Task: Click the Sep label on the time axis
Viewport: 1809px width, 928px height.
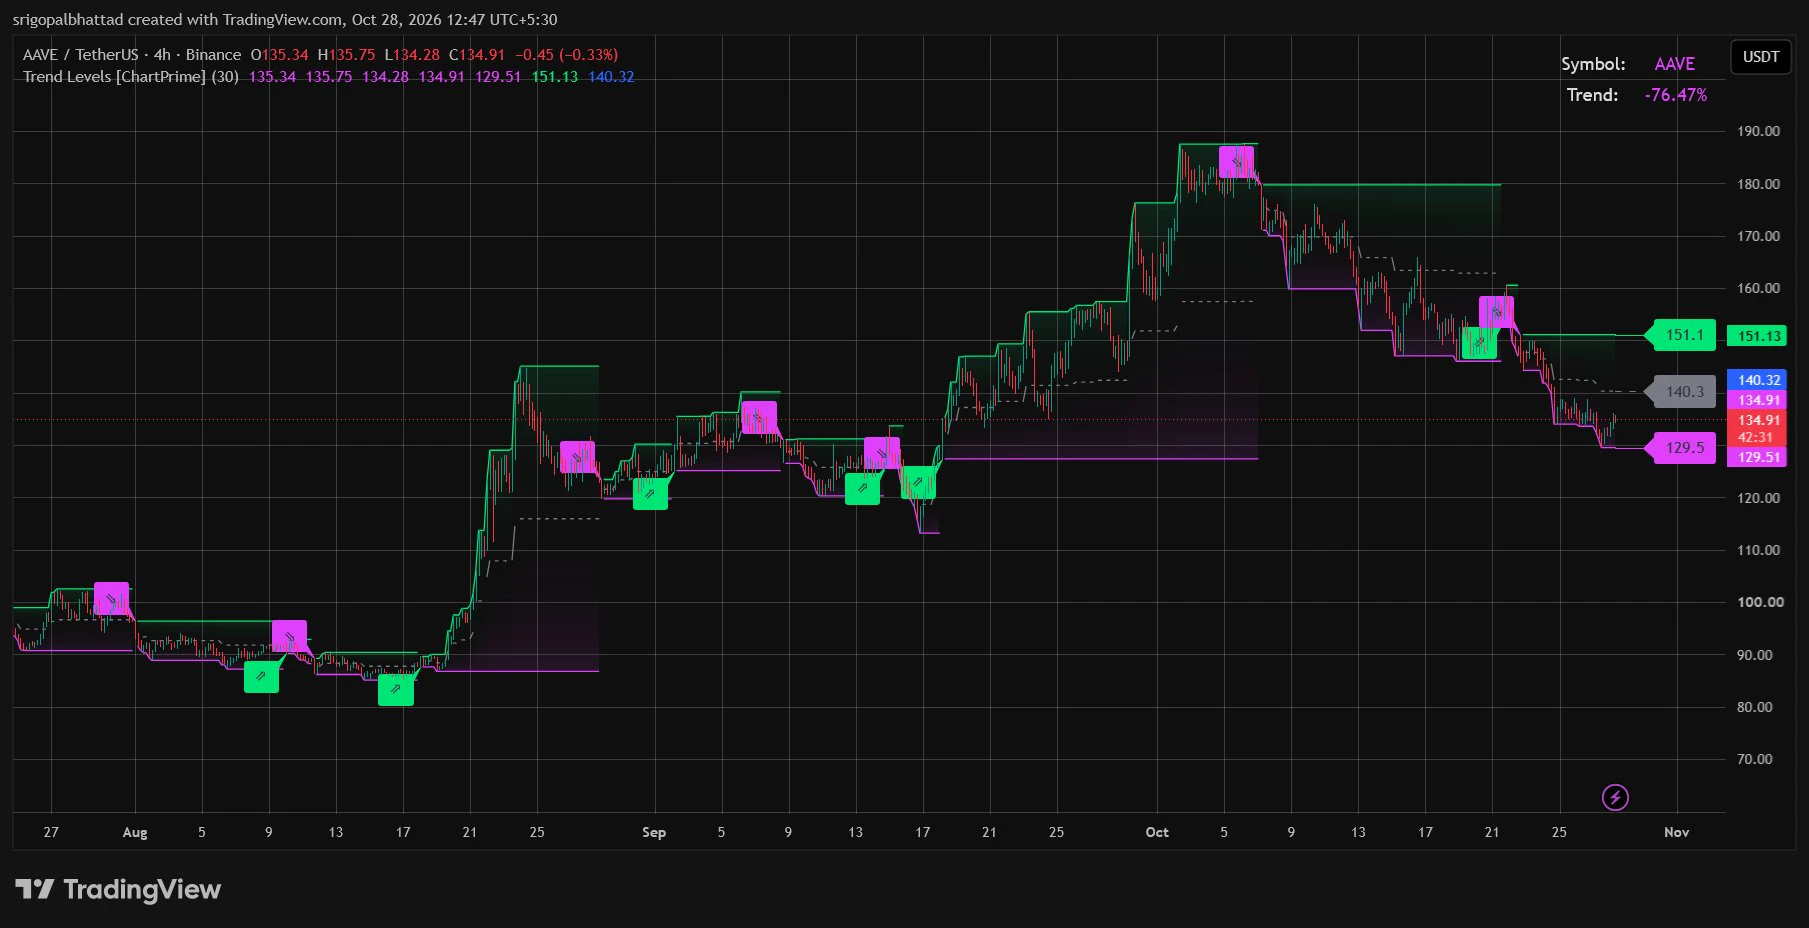Action: click(654, 832)
